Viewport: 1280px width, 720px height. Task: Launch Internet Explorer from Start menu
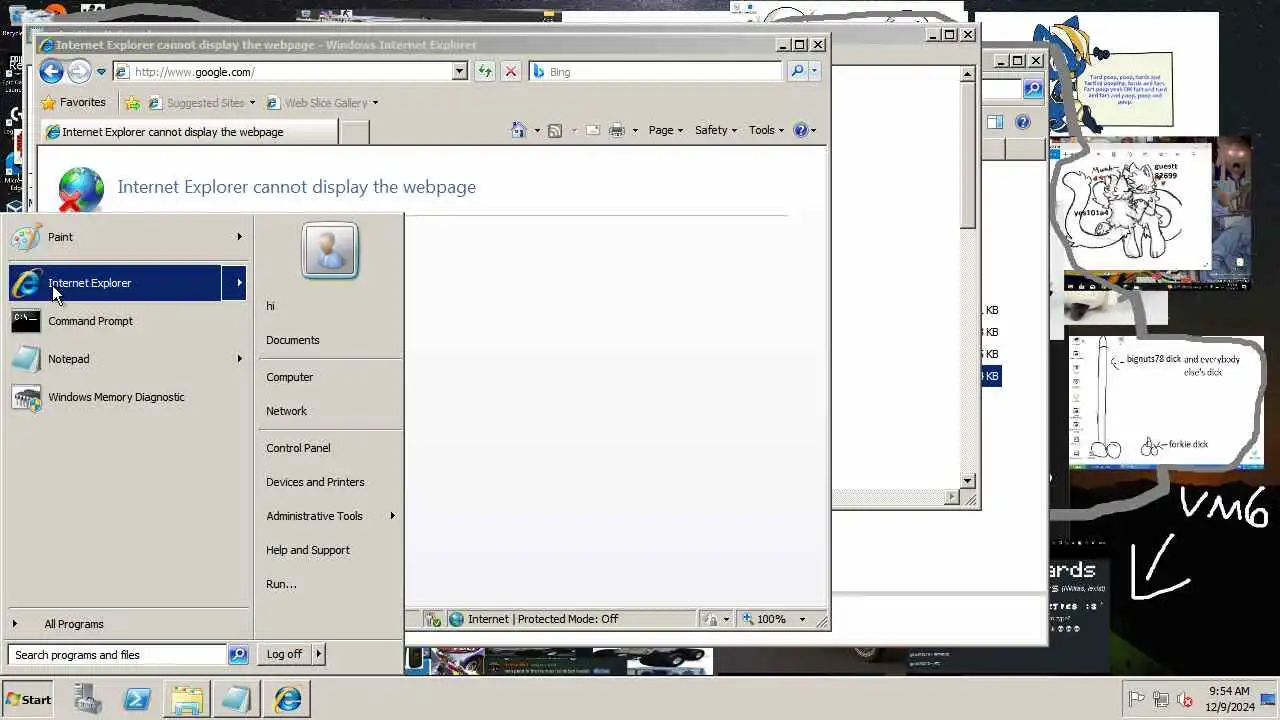tap(115, 283)
